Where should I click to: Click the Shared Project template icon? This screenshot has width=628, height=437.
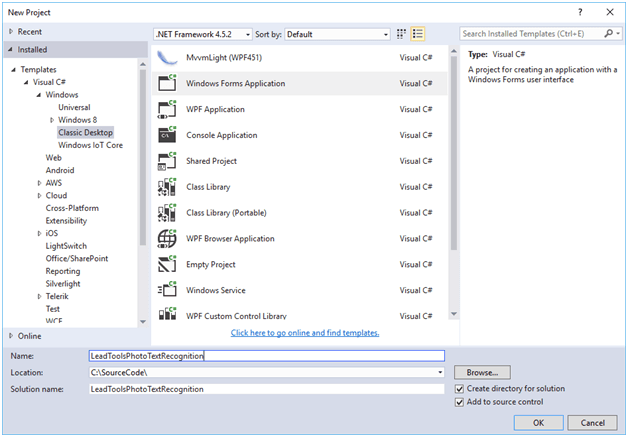point(167,161)
